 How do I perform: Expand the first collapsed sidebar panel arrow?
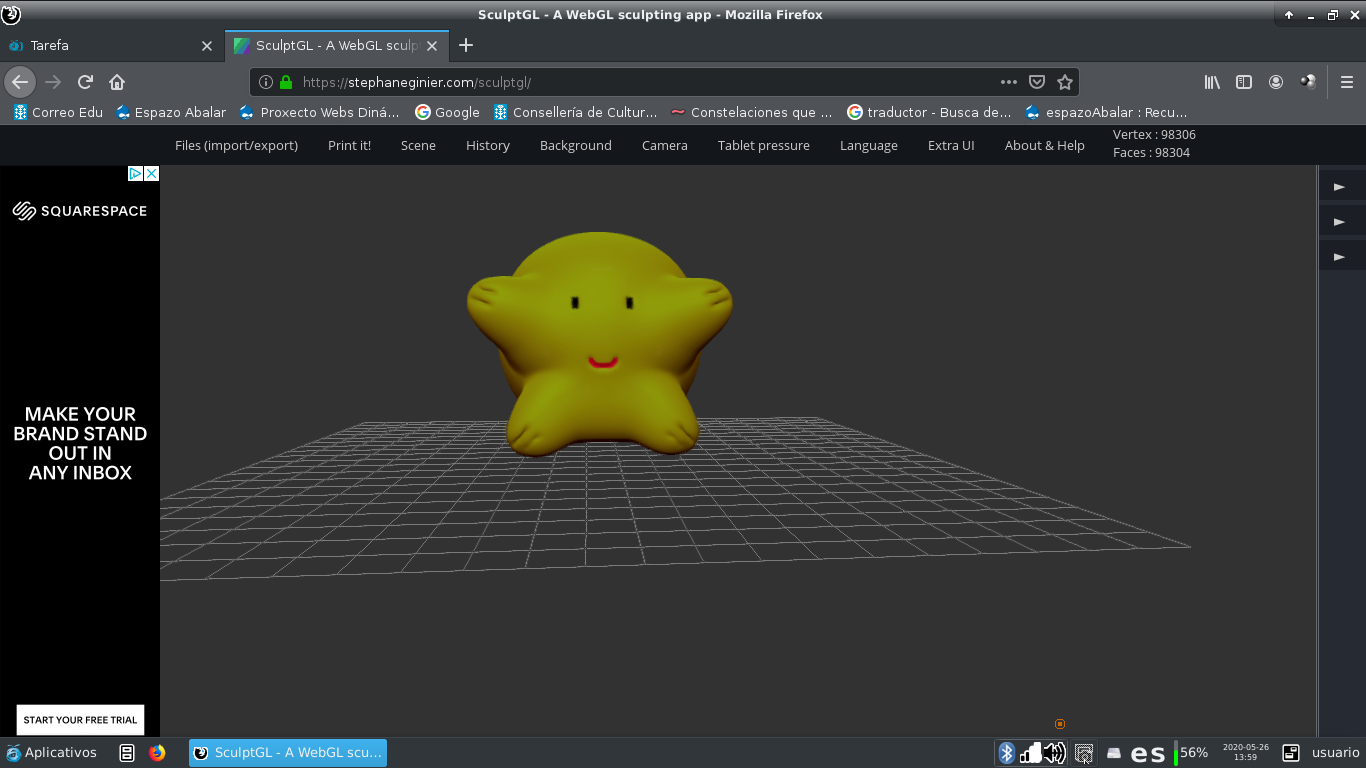[1341, 187]
